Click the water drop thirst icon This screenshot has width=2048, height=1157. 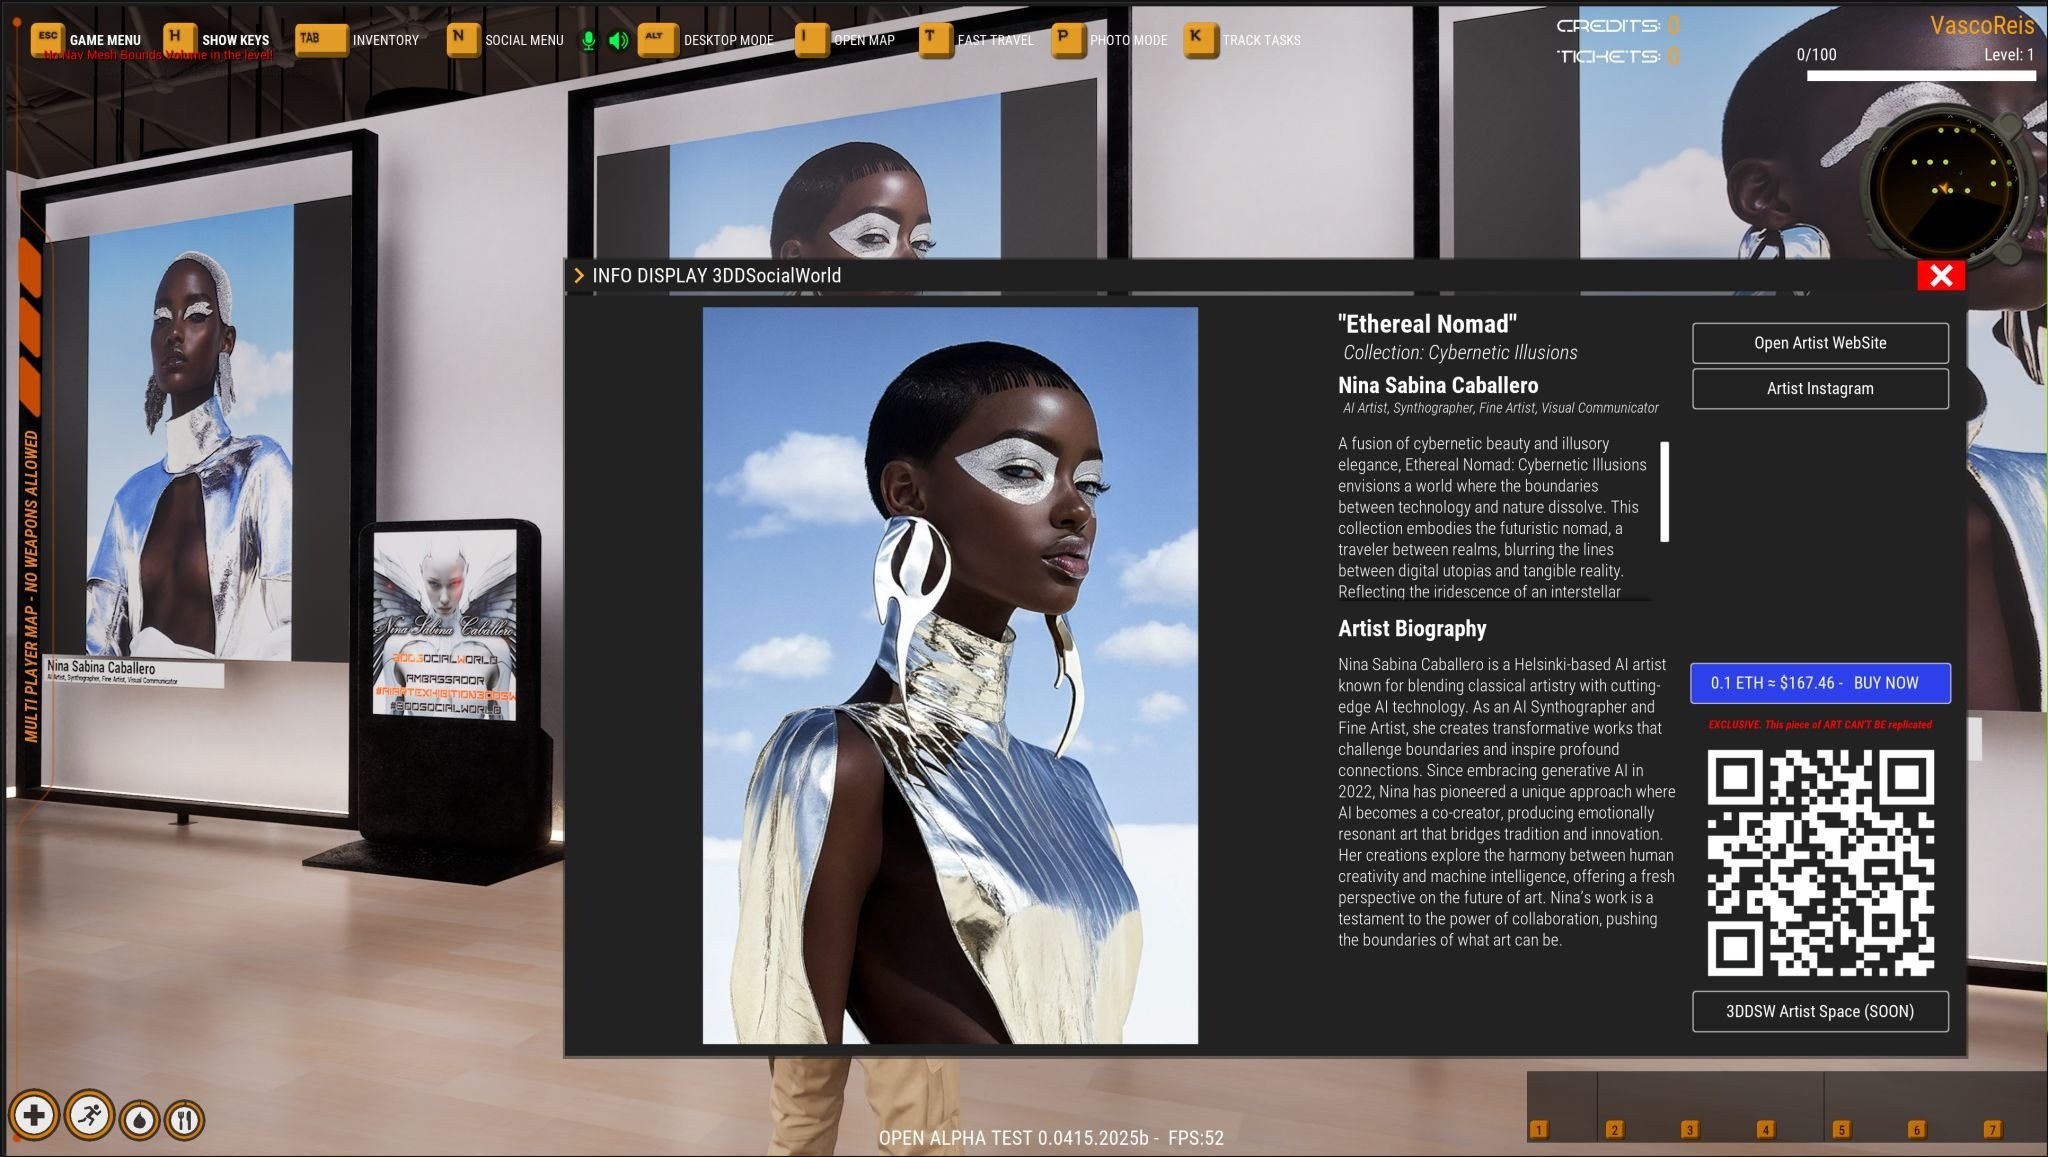139,1119
